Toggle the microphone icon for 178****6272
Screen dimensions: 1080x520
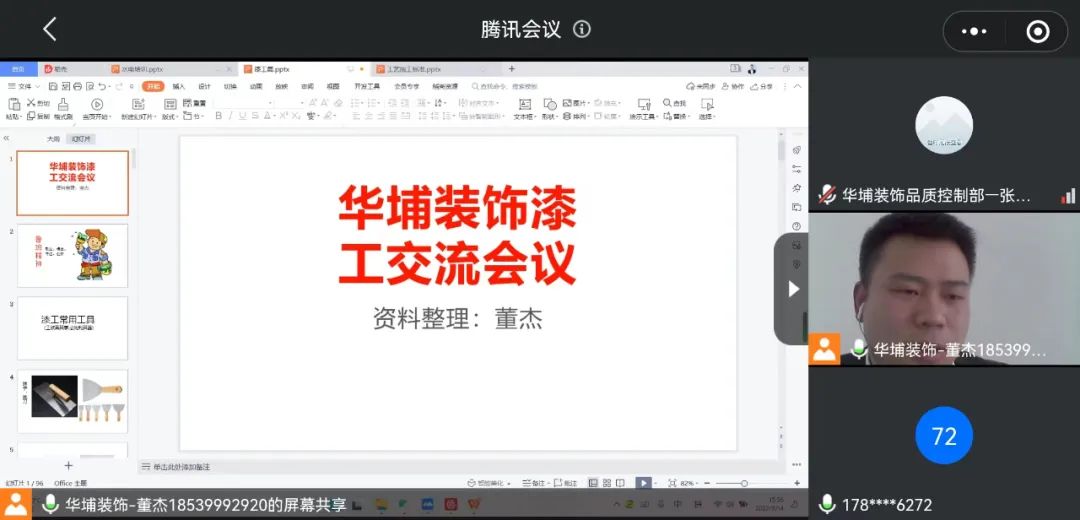[x=827, y=504]
